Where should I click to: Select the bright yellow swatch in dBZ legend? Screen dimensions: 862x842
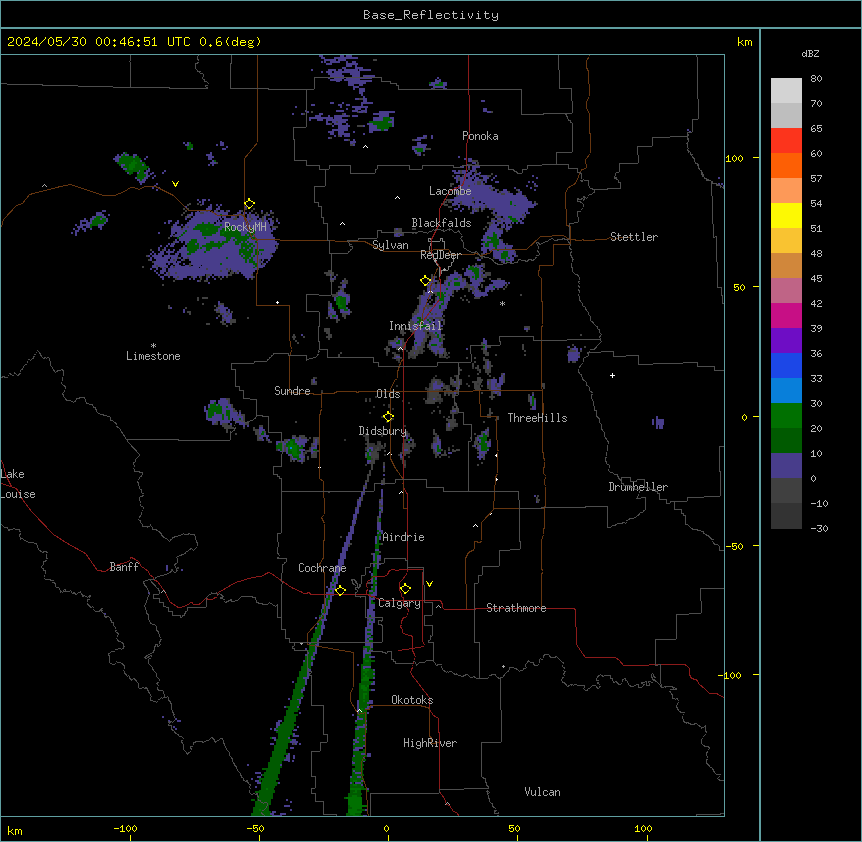pyautogui.click(x=786, y=215)
